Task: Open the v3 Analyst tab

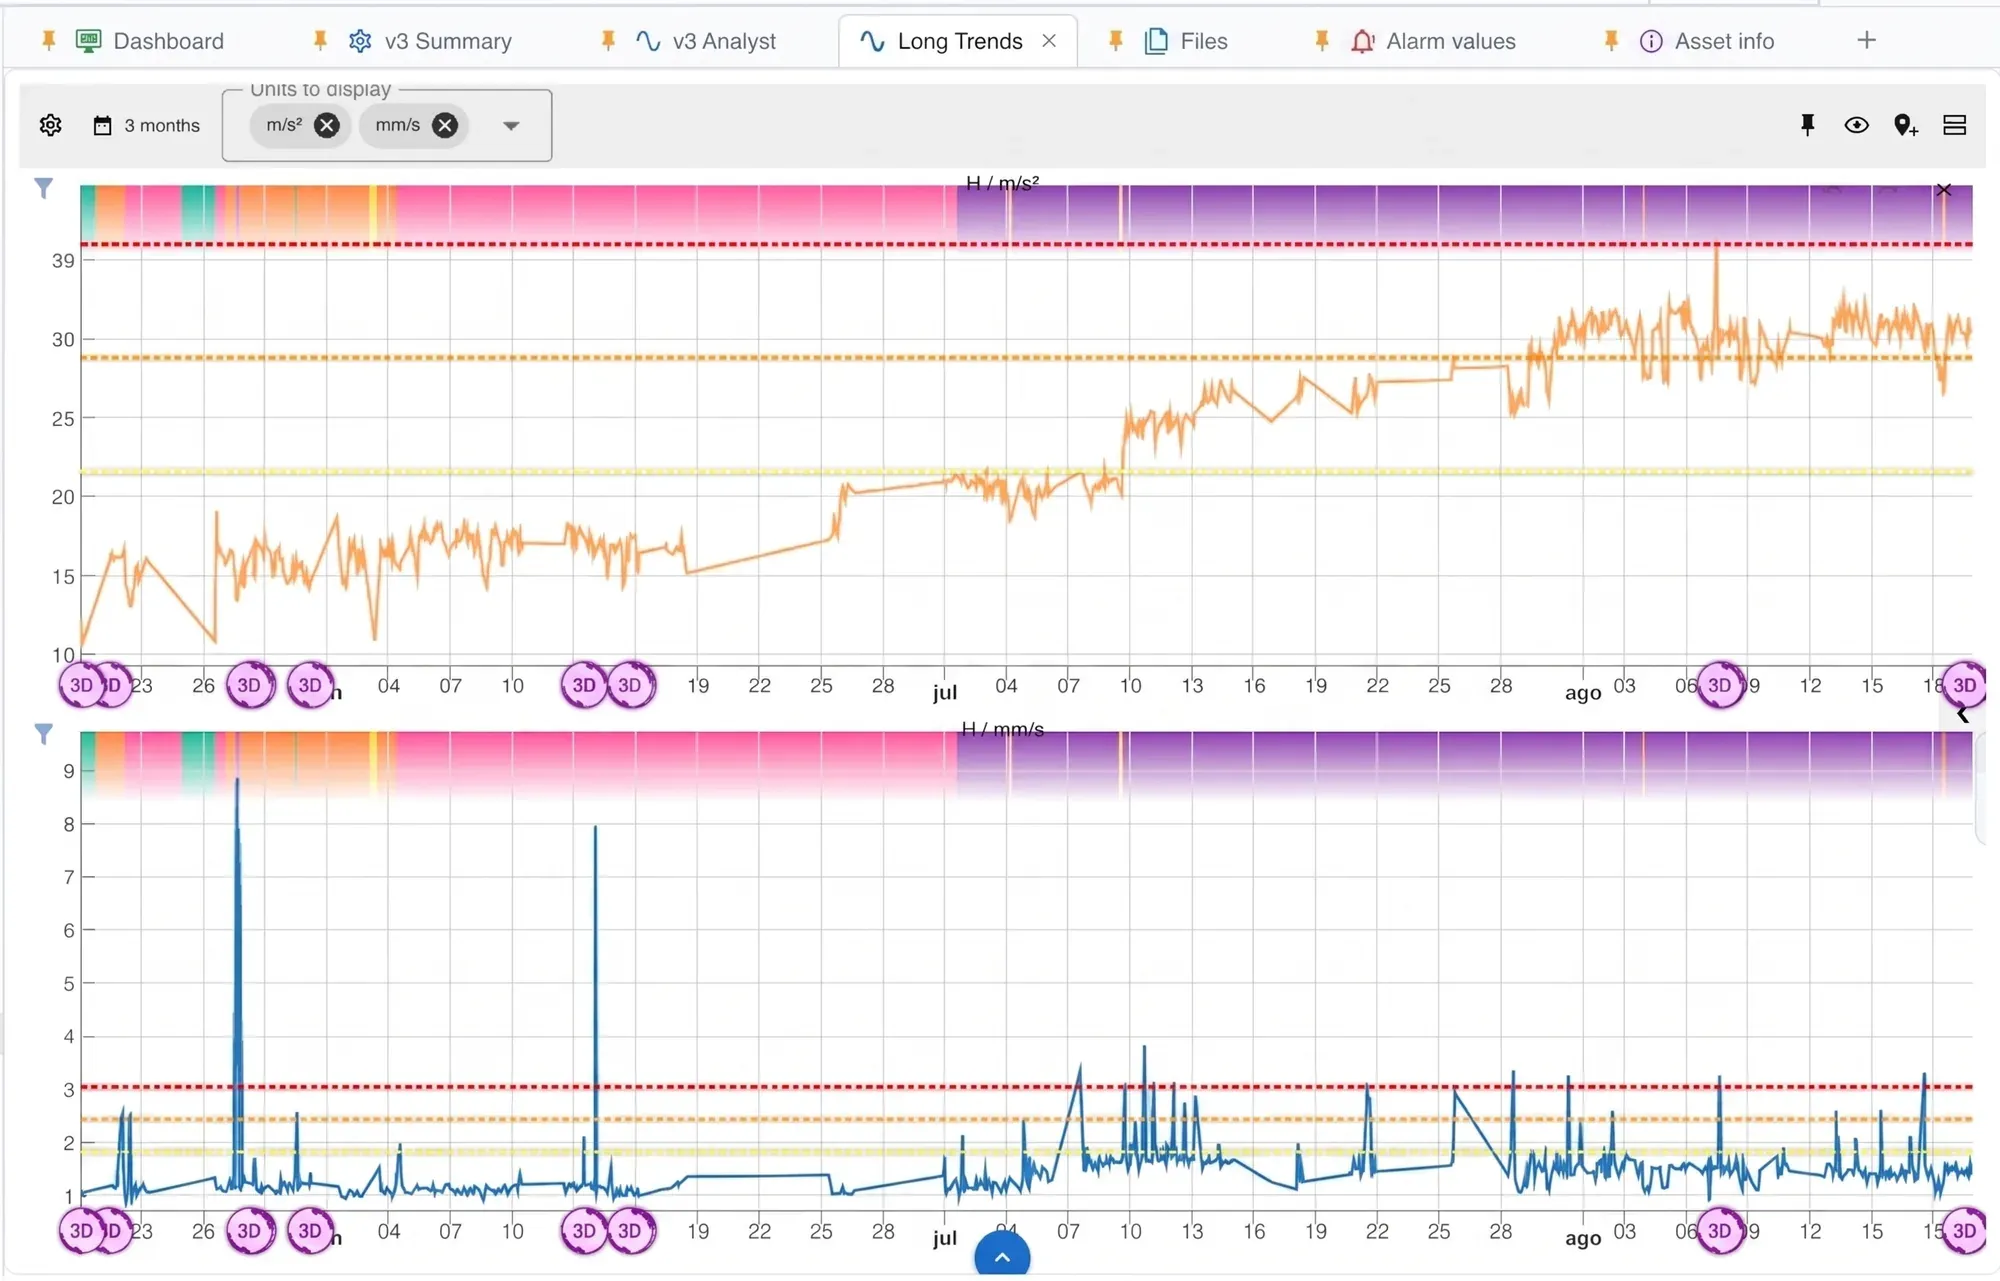Action: 706,41
